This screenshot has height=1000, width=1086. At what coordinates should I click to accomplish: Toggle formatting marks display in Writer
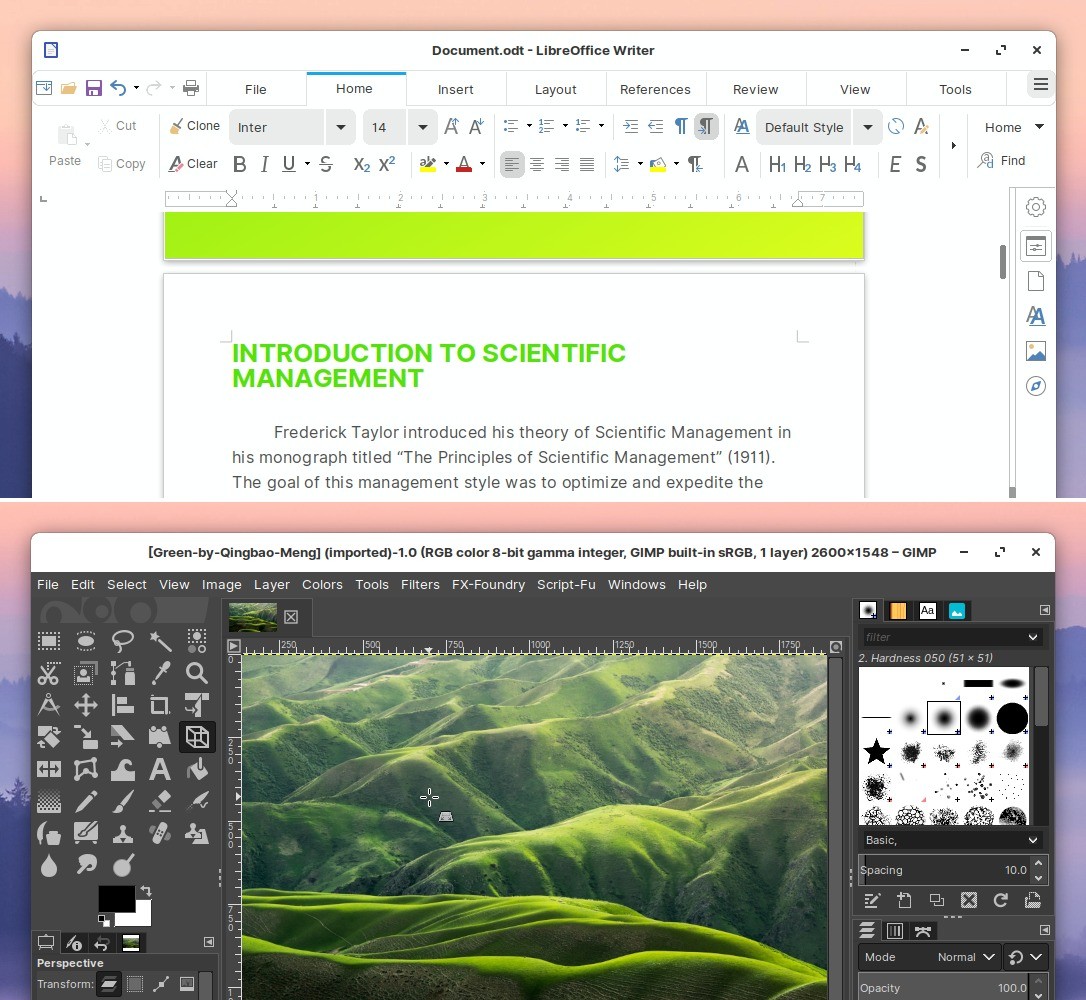click(x=706, y=127)
